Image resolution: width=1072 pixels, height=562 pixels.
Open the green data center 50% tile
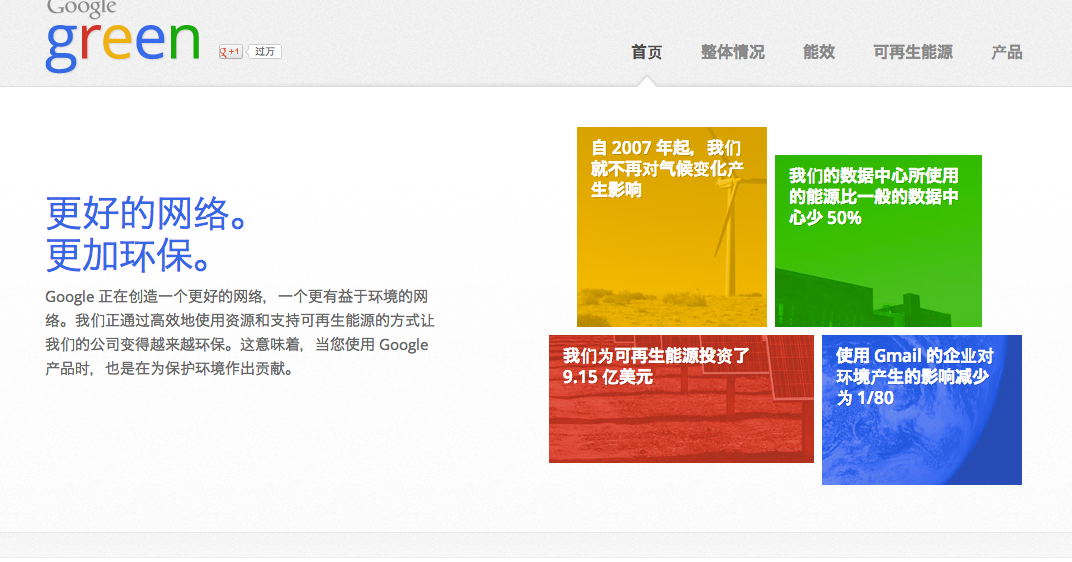(x=878, y=241)
